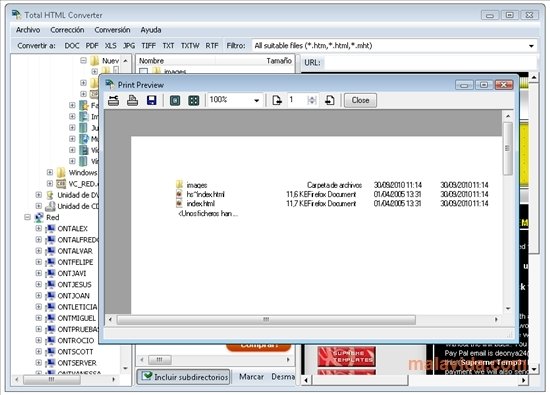Click the Unidad de CD drive icon
The width and height of the screenshot is (550, 395).
pos(50,206)
